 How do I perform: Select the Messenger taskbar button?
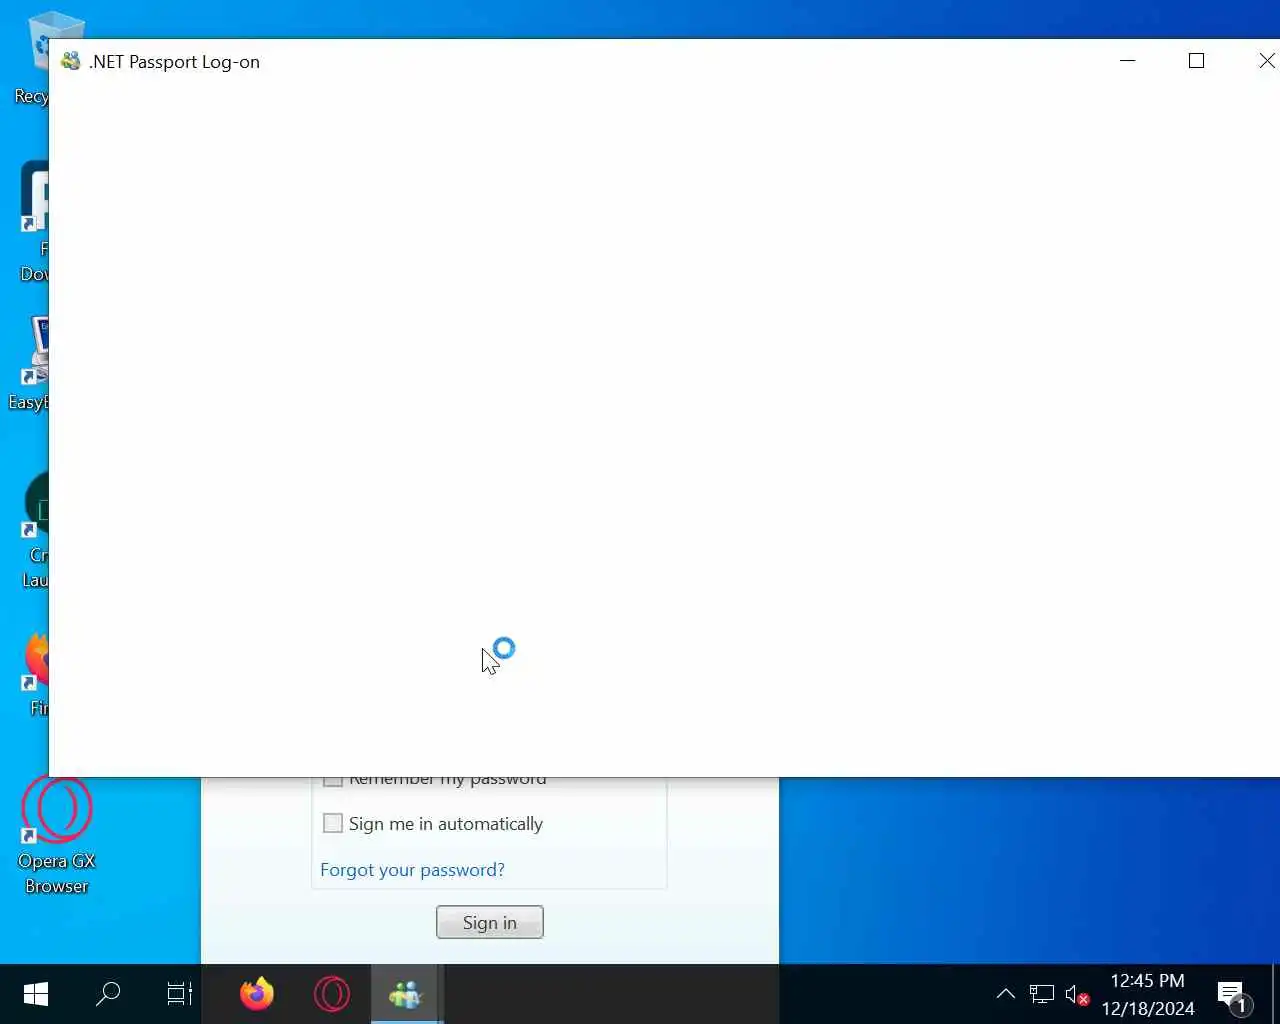(x=406, y=994)
